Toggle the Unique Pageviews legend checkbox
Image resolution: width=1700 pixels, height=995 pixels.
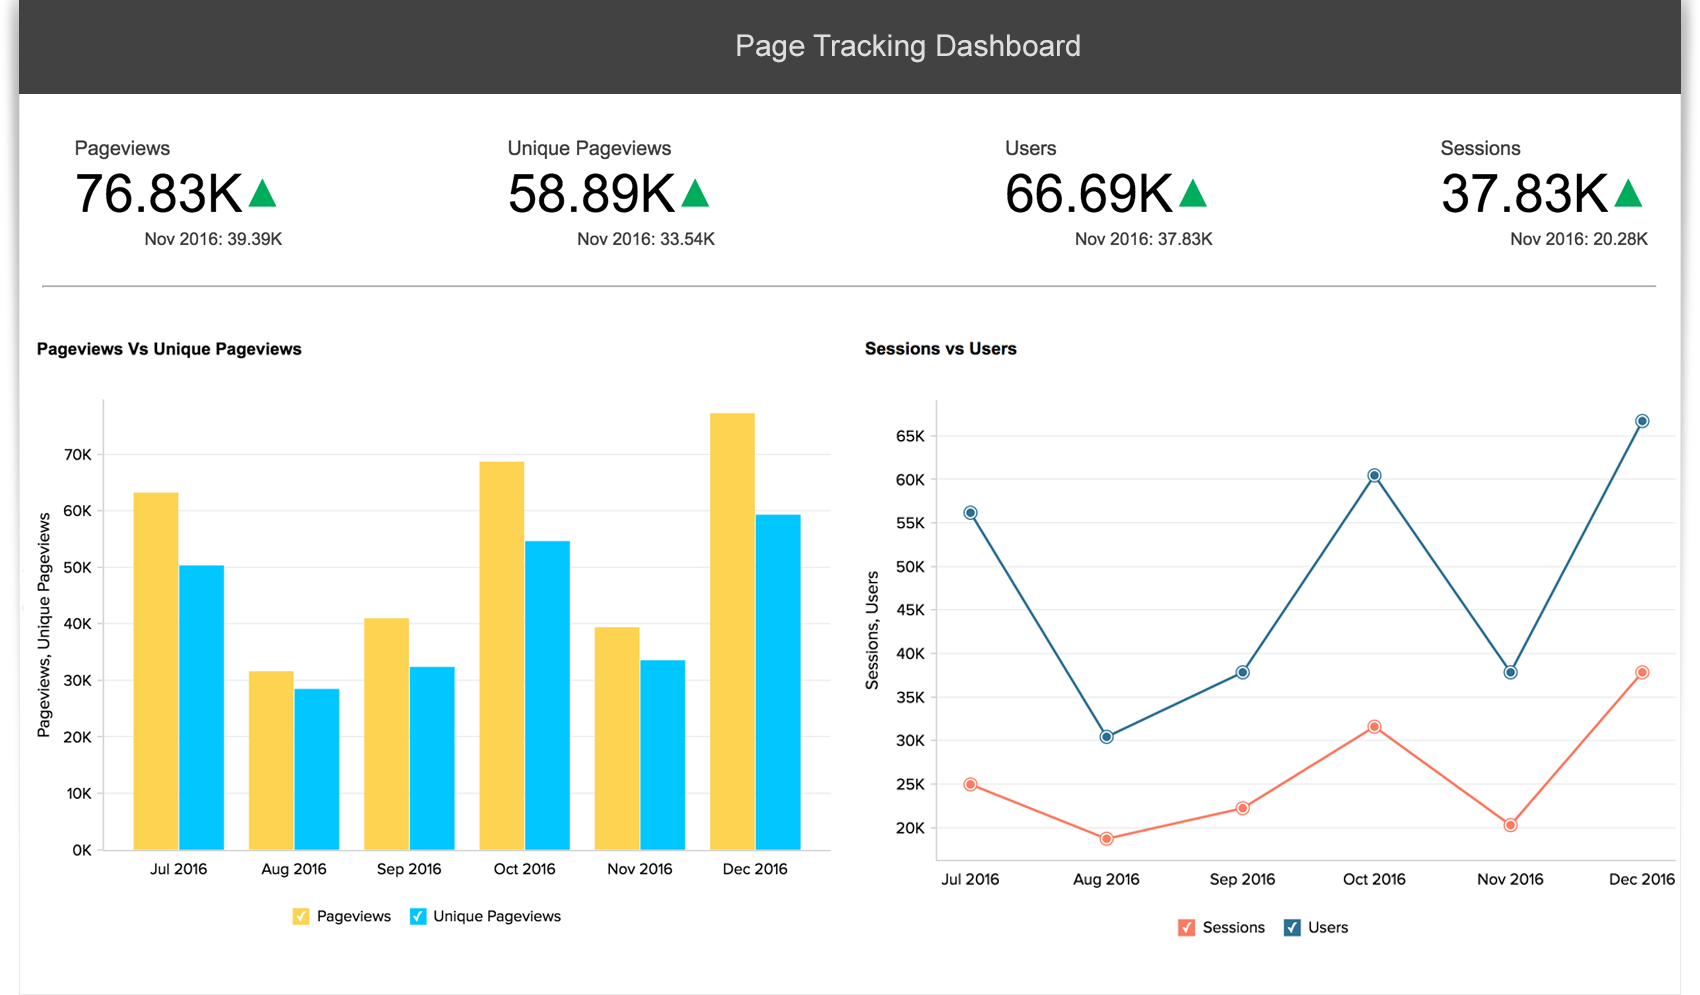418,916
